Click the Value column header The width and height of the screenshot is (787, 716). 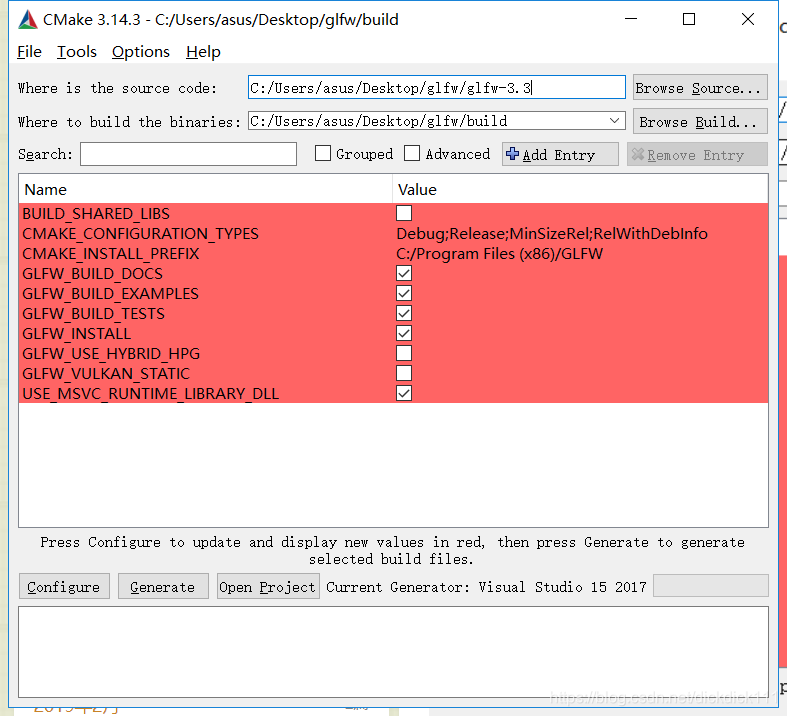(x=417, y=190)
